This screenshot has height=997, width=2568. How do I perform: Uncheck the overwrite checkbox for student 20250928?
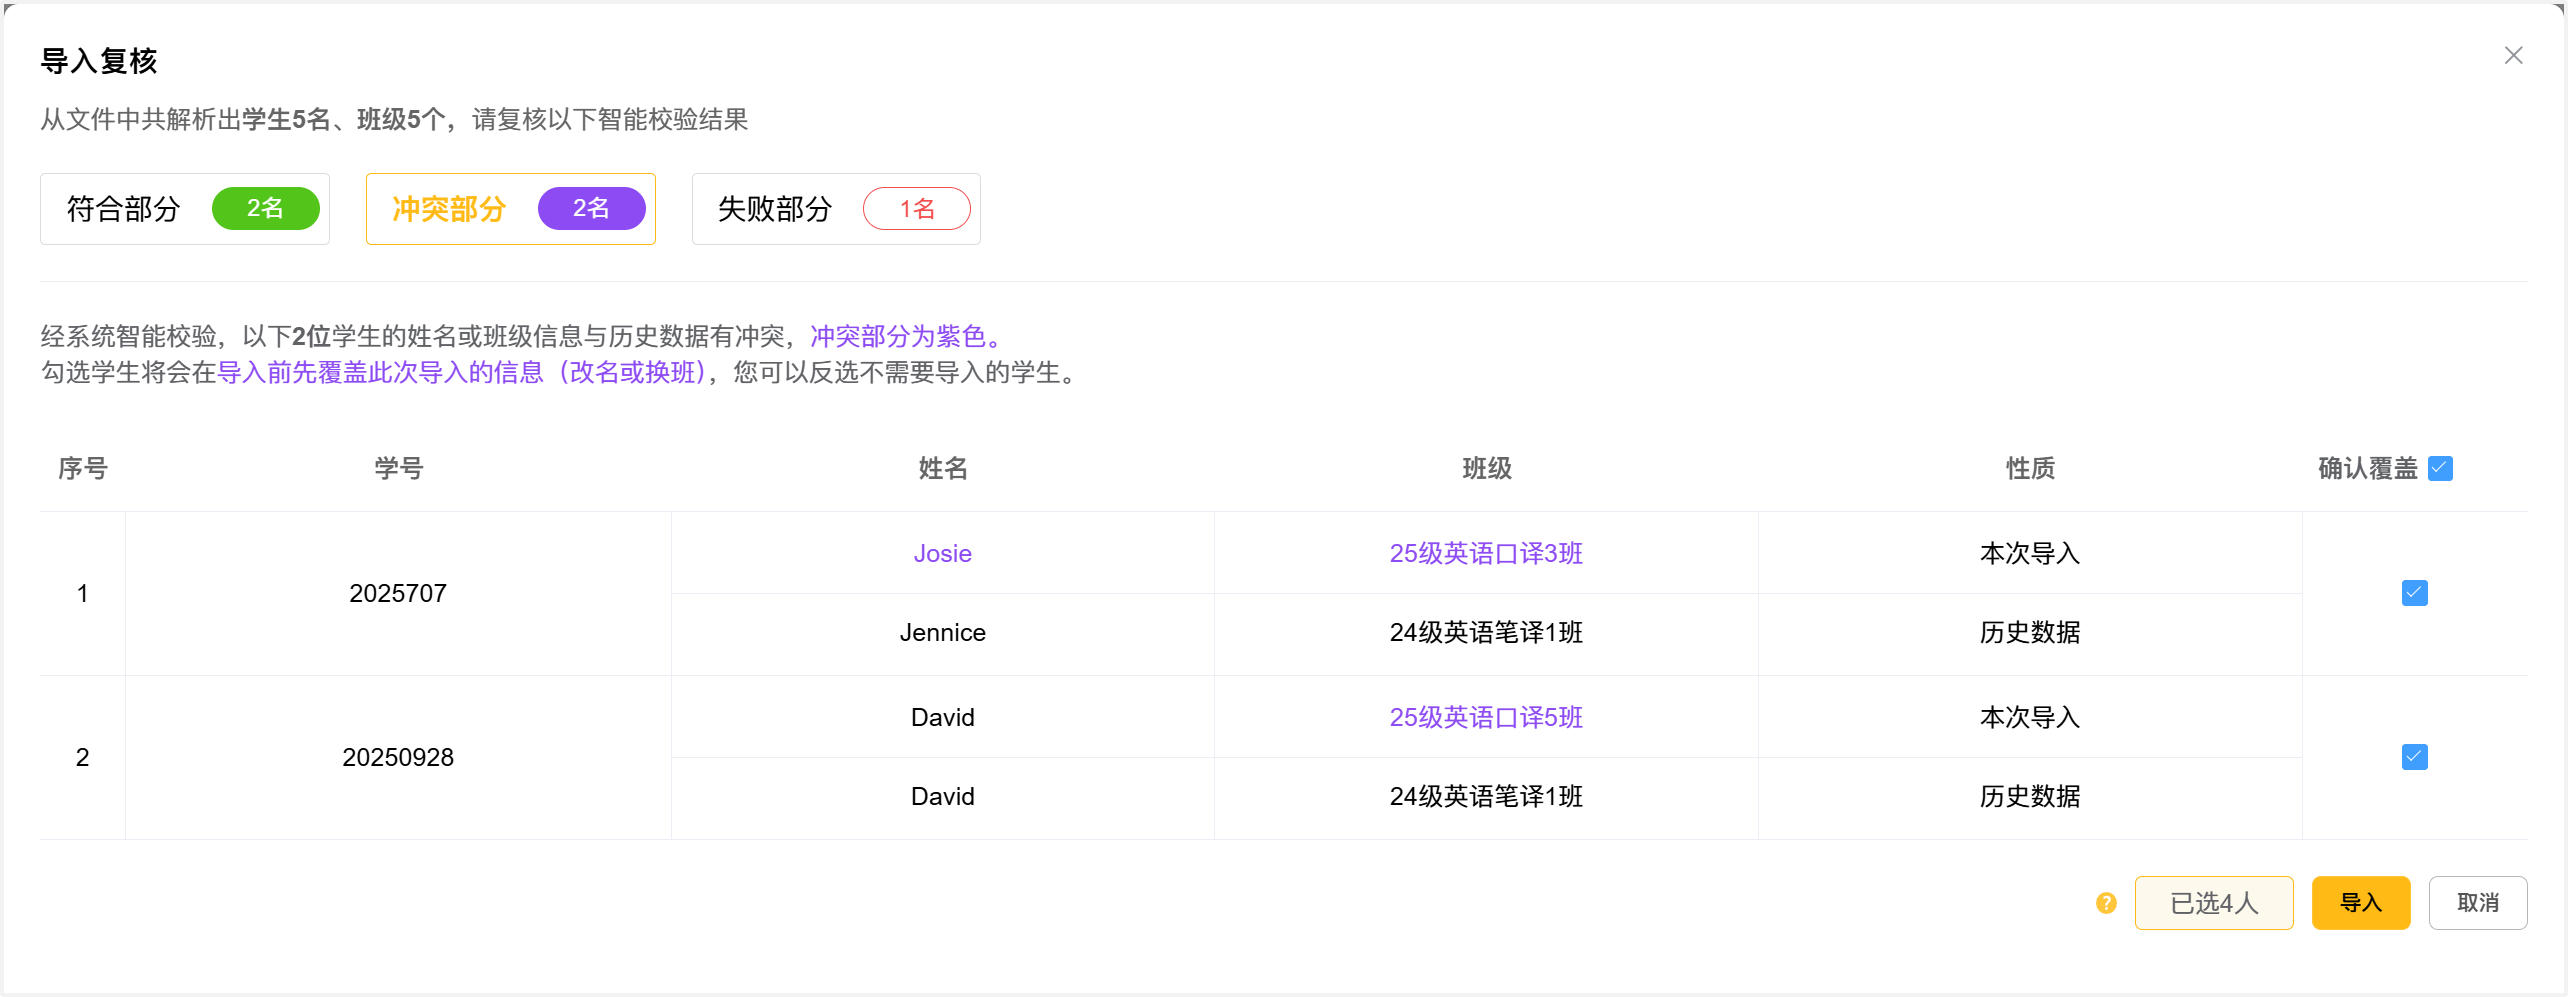tap(2414, 757)
